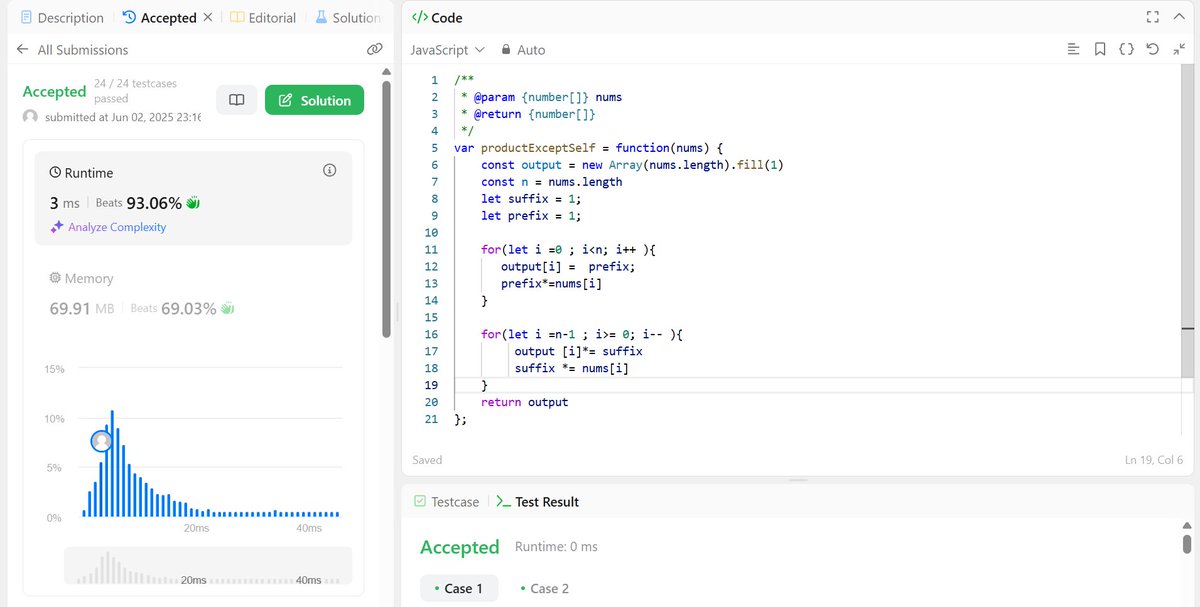Close the Accepted tab
This screenshot has height=607, width=1200.
[207, 17]
